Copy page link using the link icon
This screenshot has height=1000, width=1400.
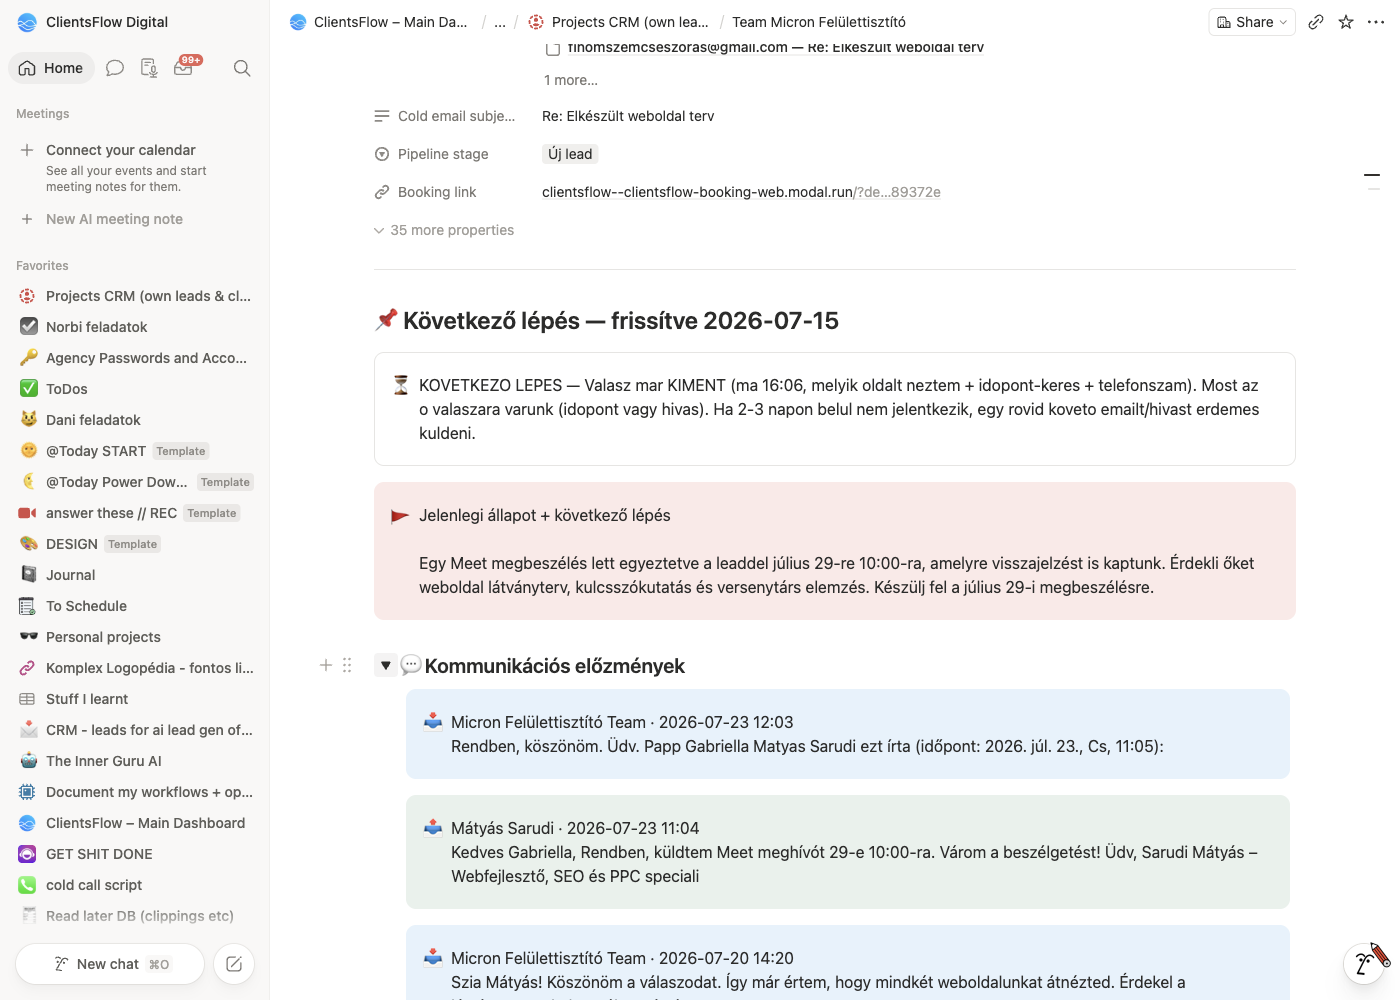pyautogui.click(x=1316, y=22)
